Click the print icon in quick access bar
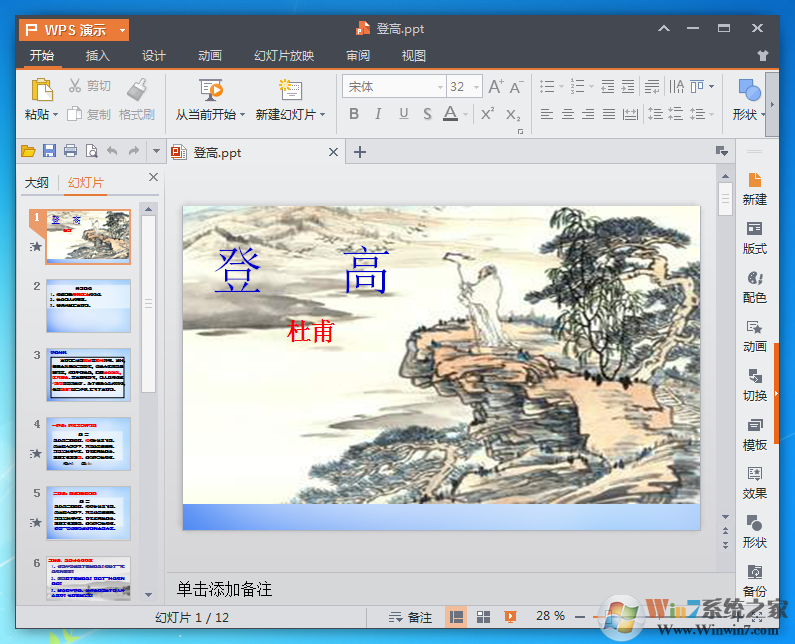This screenshot has height=644, width=795. 70,152
